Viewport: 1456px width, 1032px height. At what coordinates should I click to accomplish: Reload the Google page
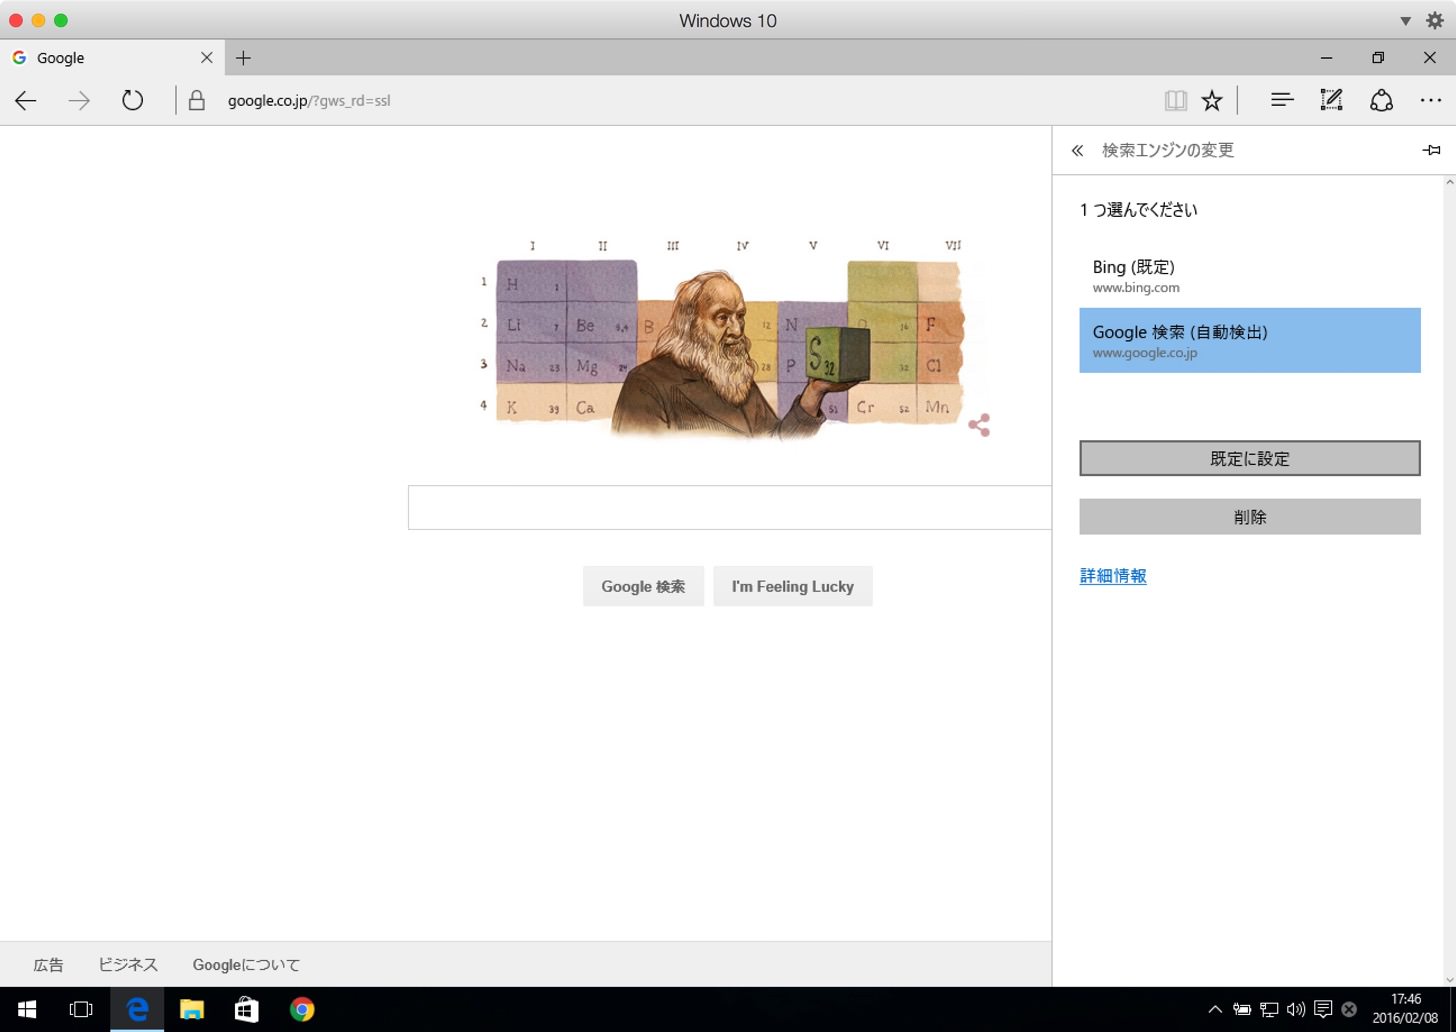click(132, 100)
